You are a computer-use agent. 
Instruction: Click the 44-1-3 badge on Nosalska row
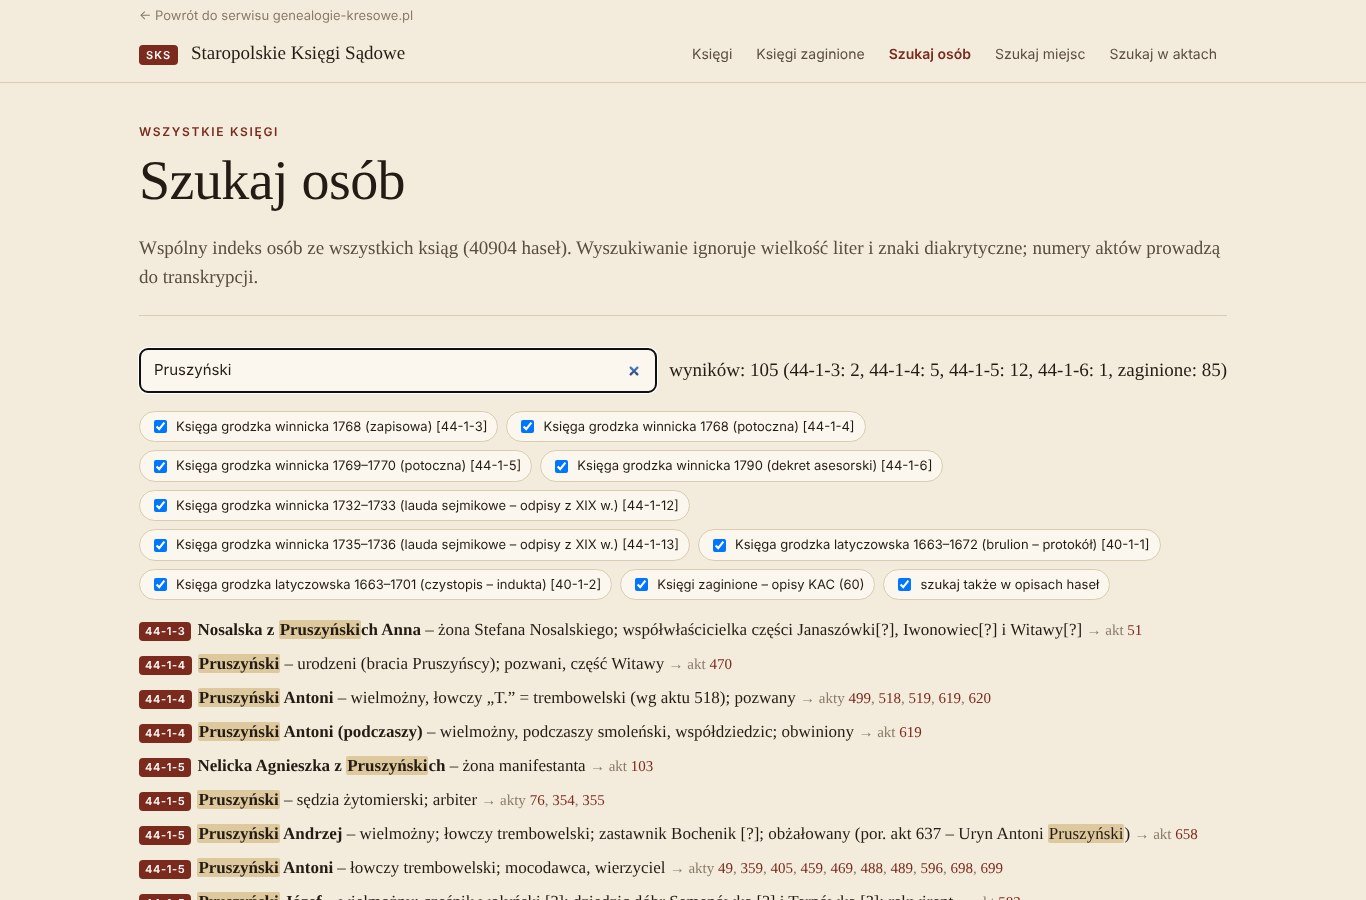(165, 631)
